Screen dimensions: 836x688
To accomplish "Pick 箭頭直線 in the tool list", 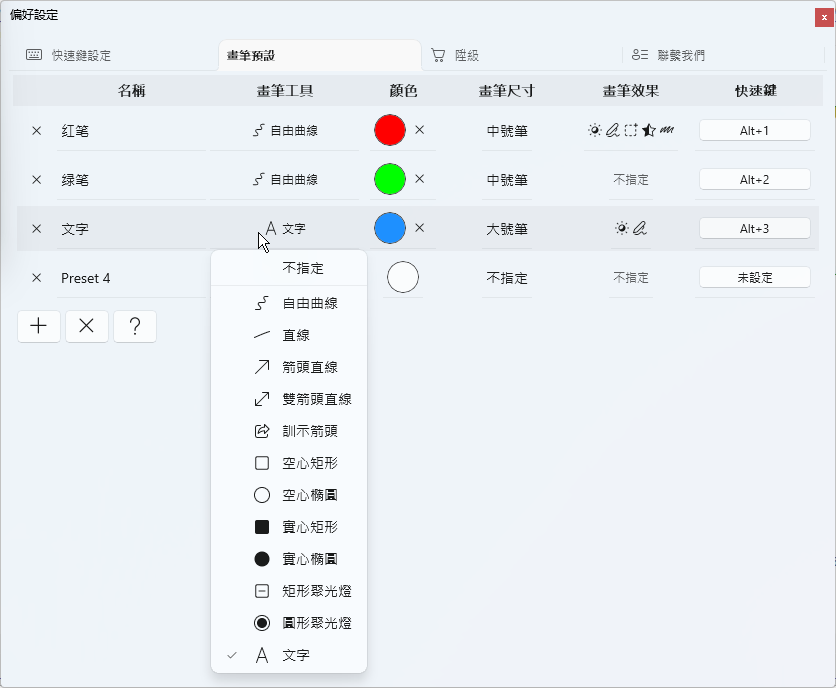I will pyautogui.click(x=289, y=367).
